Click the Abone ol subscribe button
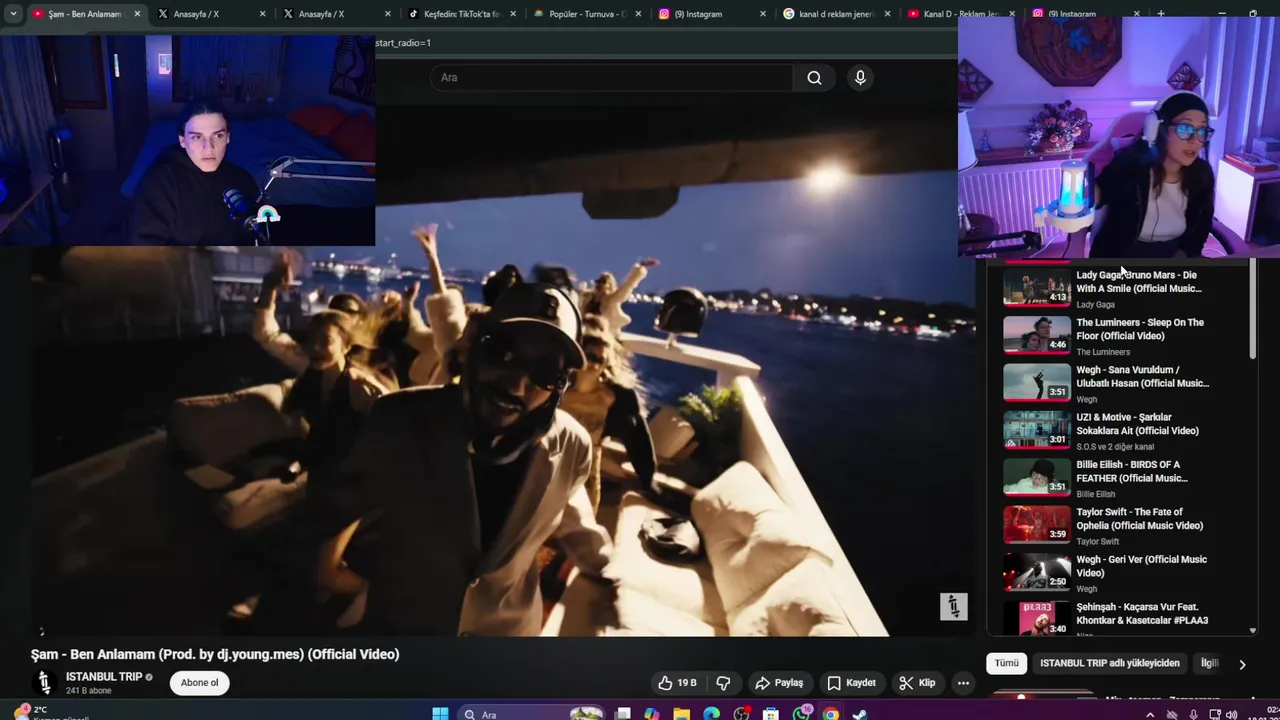 pyautogui.click(x=199, y=683)
